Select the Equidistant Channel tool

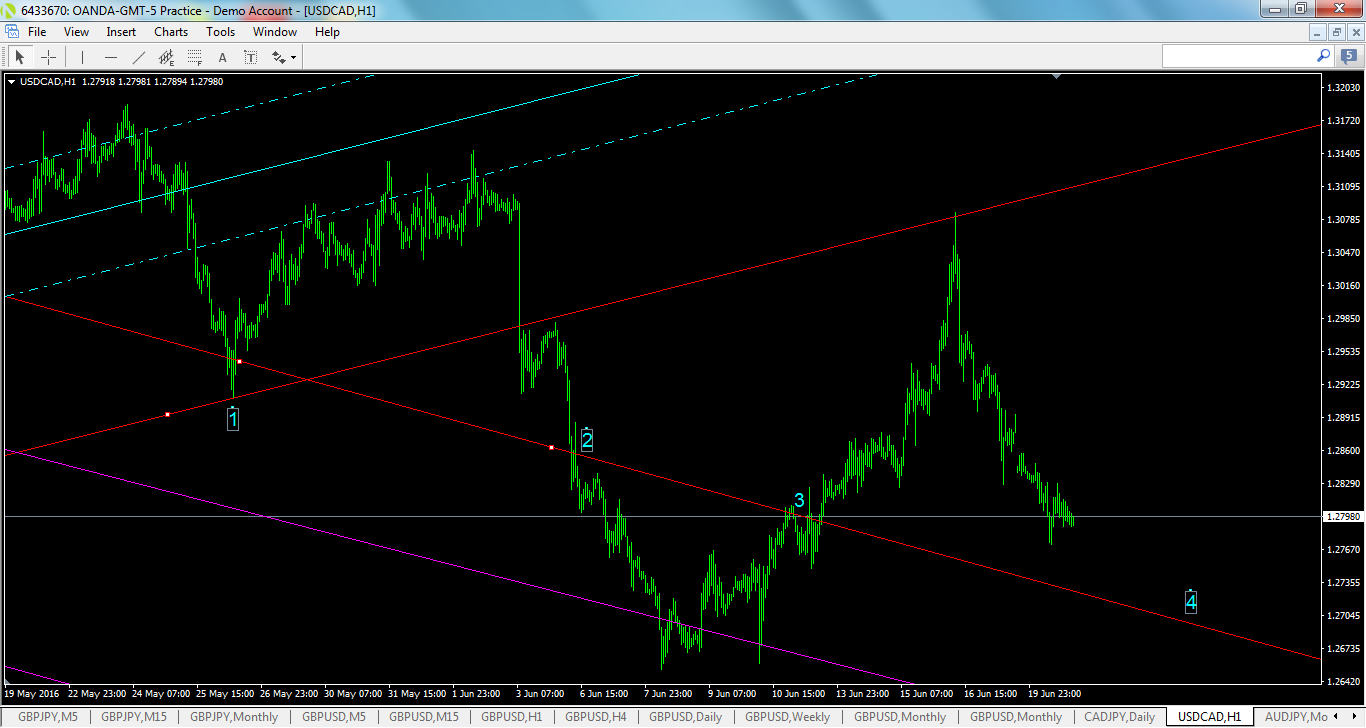166,57
